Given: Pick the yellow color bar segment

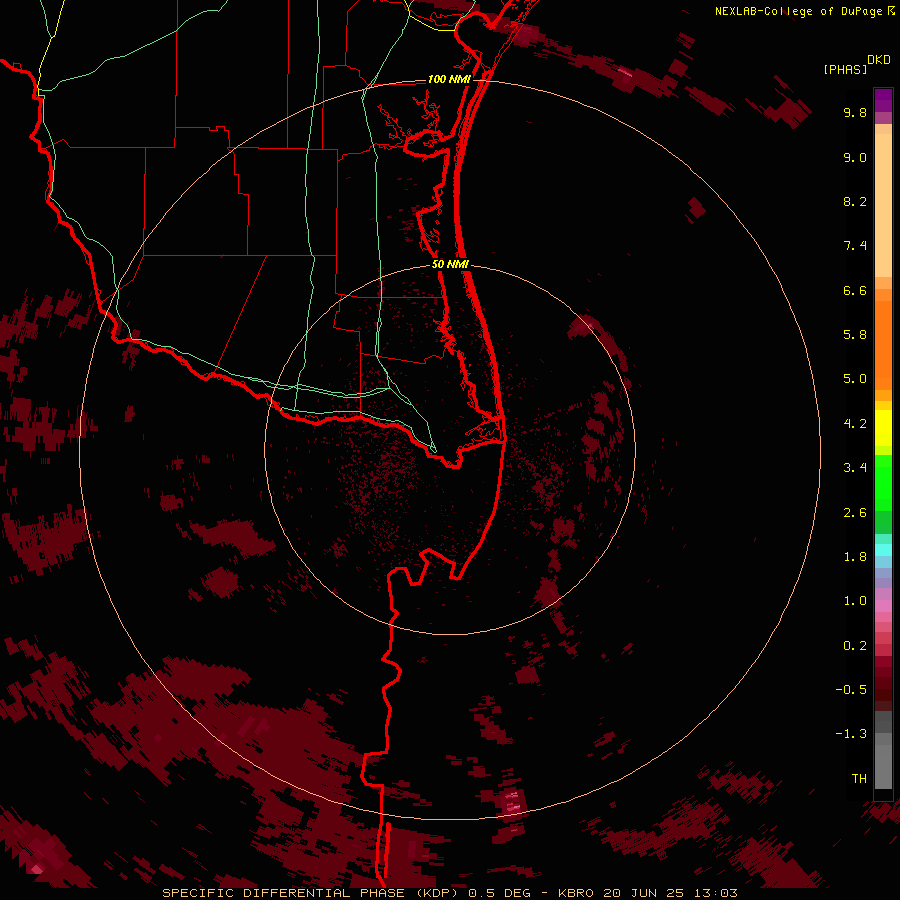Looking at the screenshot, I should click(x=883, y=428).
